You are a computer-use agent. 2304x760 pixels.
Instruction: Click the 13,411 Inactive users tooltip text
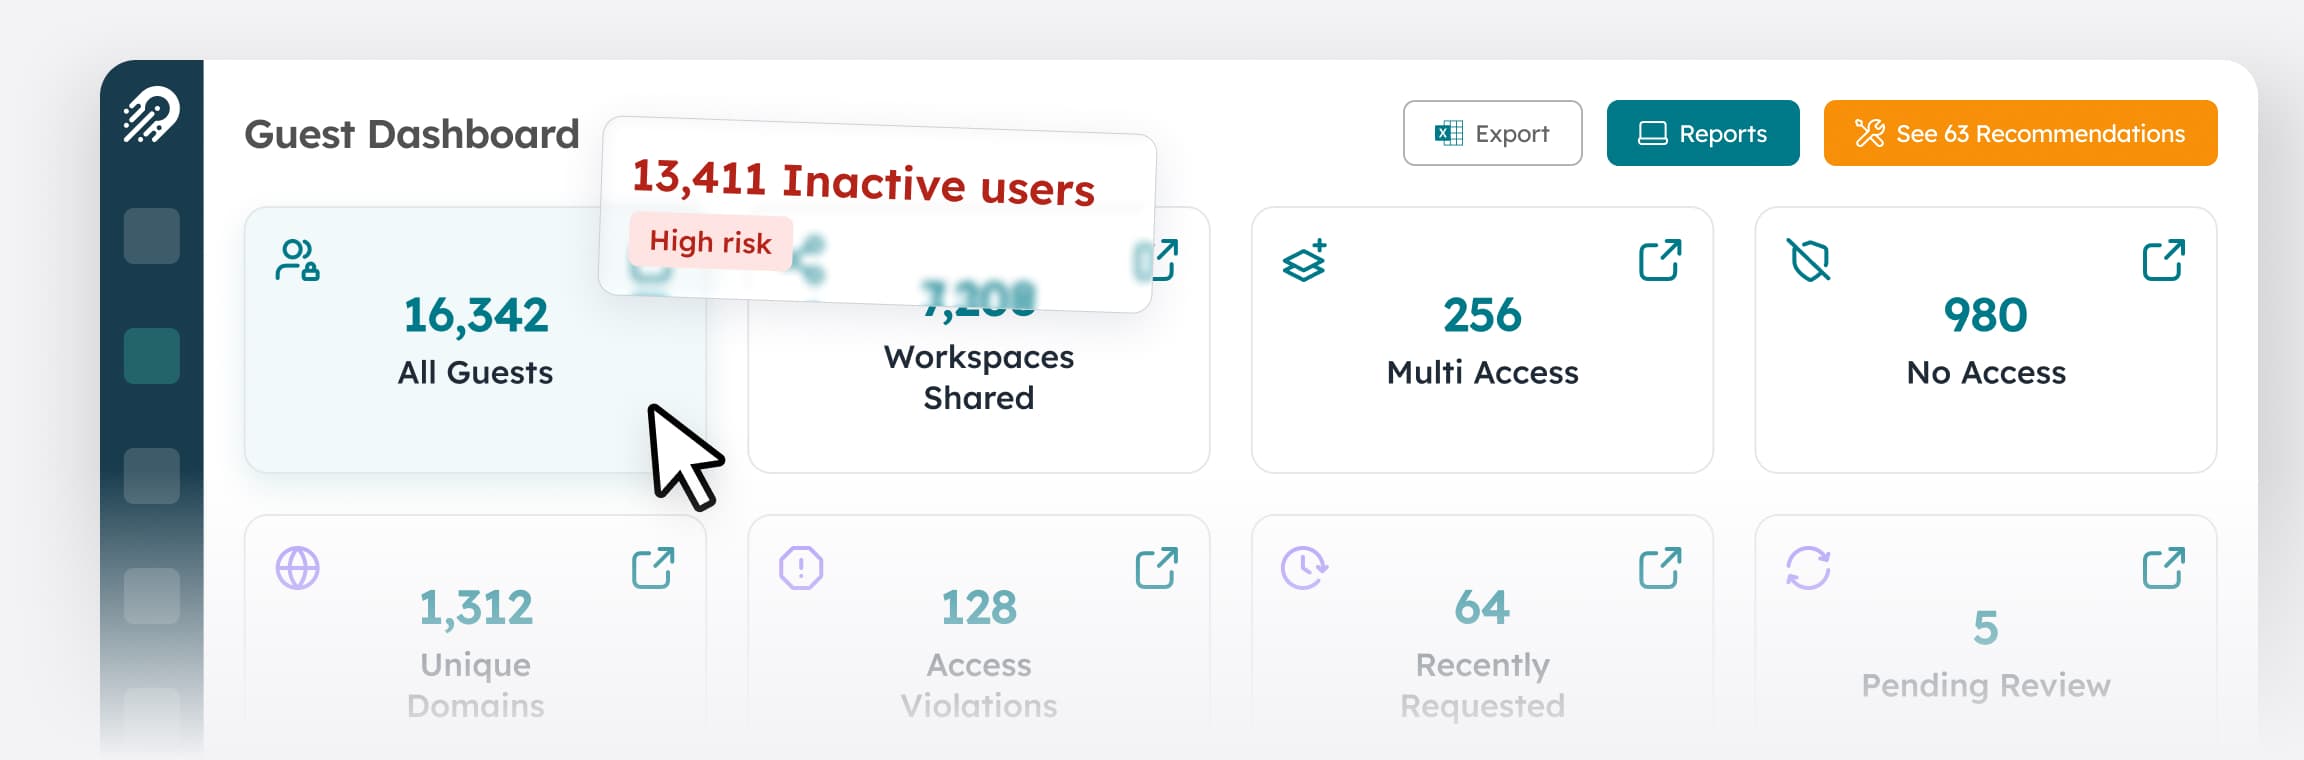pos(863,183)
